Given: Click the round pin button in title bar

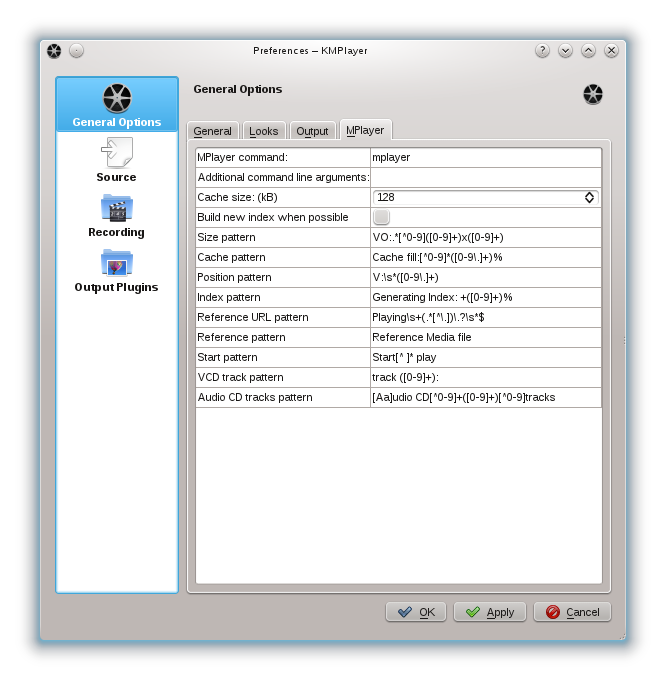Looking at the screenshot, I should [77, 51].
